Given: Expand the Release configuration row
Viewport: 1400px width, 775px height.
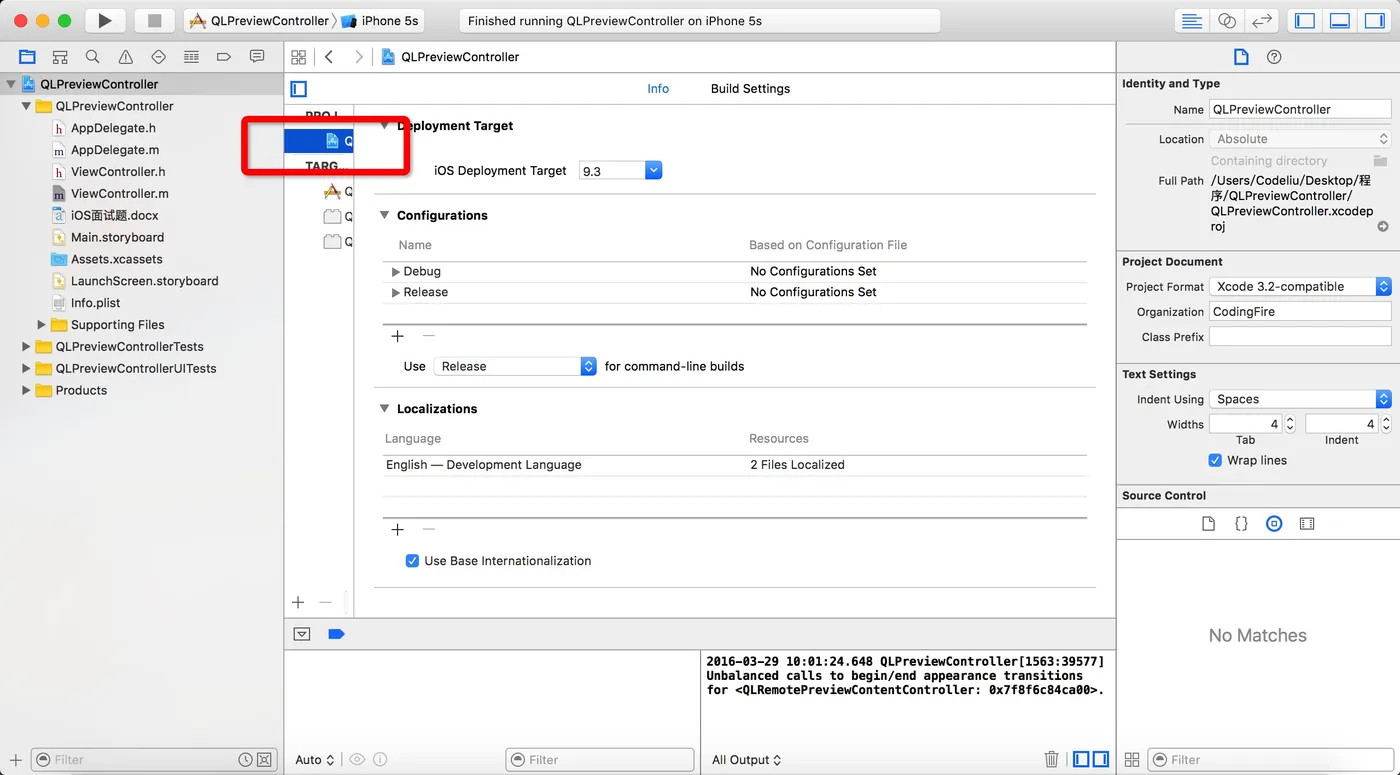Looking at the screenshot, I should click(x=396, y=292).
